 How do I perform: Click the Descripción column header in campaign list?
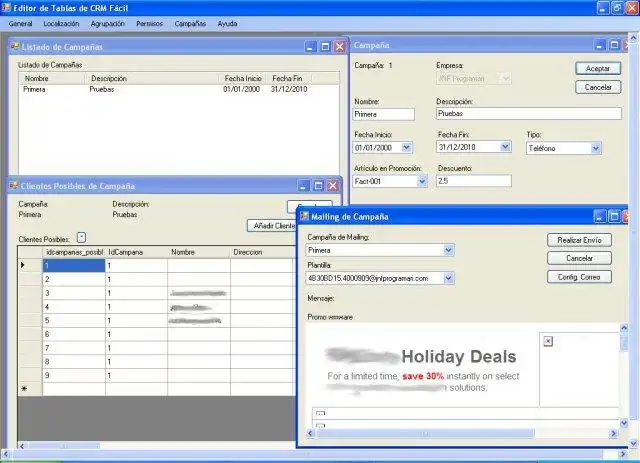coord(152,78)
